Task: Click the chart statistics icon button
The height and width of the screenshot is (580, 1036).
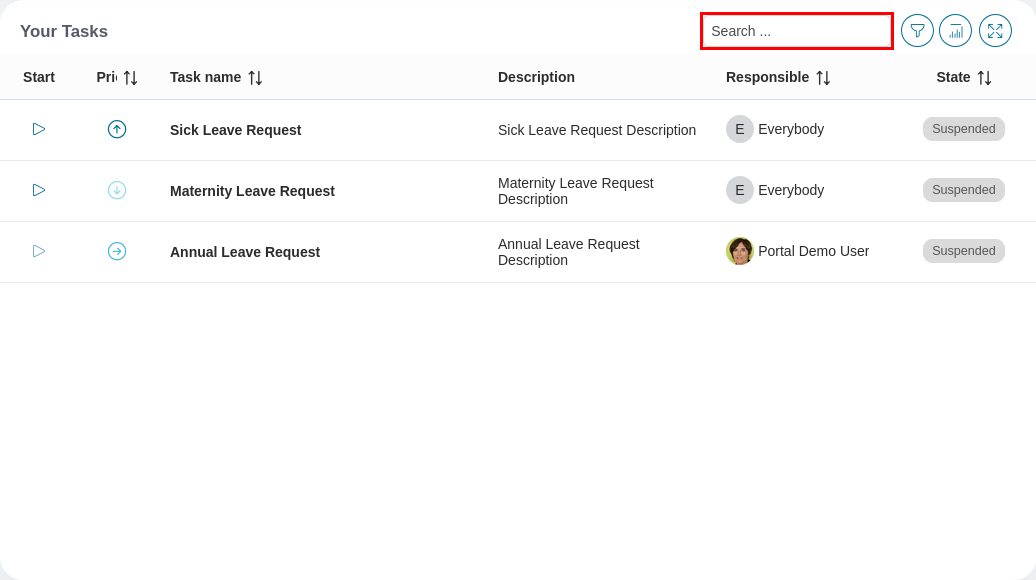Action: pyautogui.click(x=955, y=31)
